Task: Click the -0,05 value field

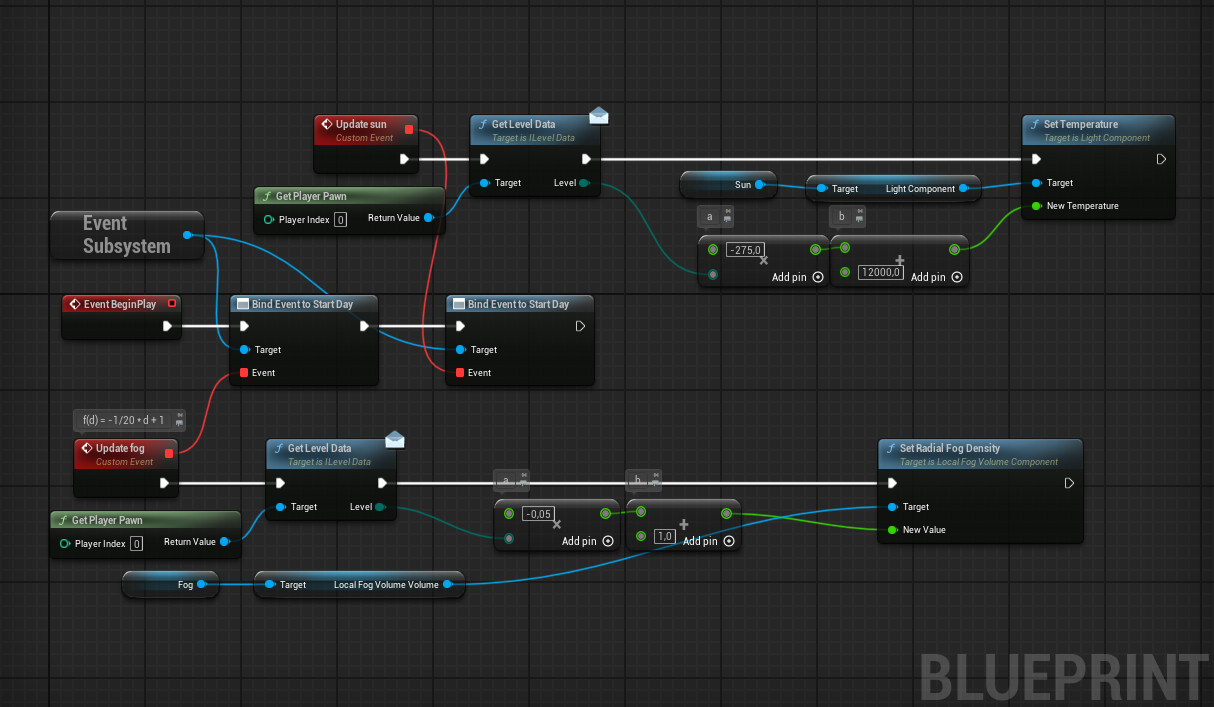Action: pyautogui.click(x=538, y=514)
